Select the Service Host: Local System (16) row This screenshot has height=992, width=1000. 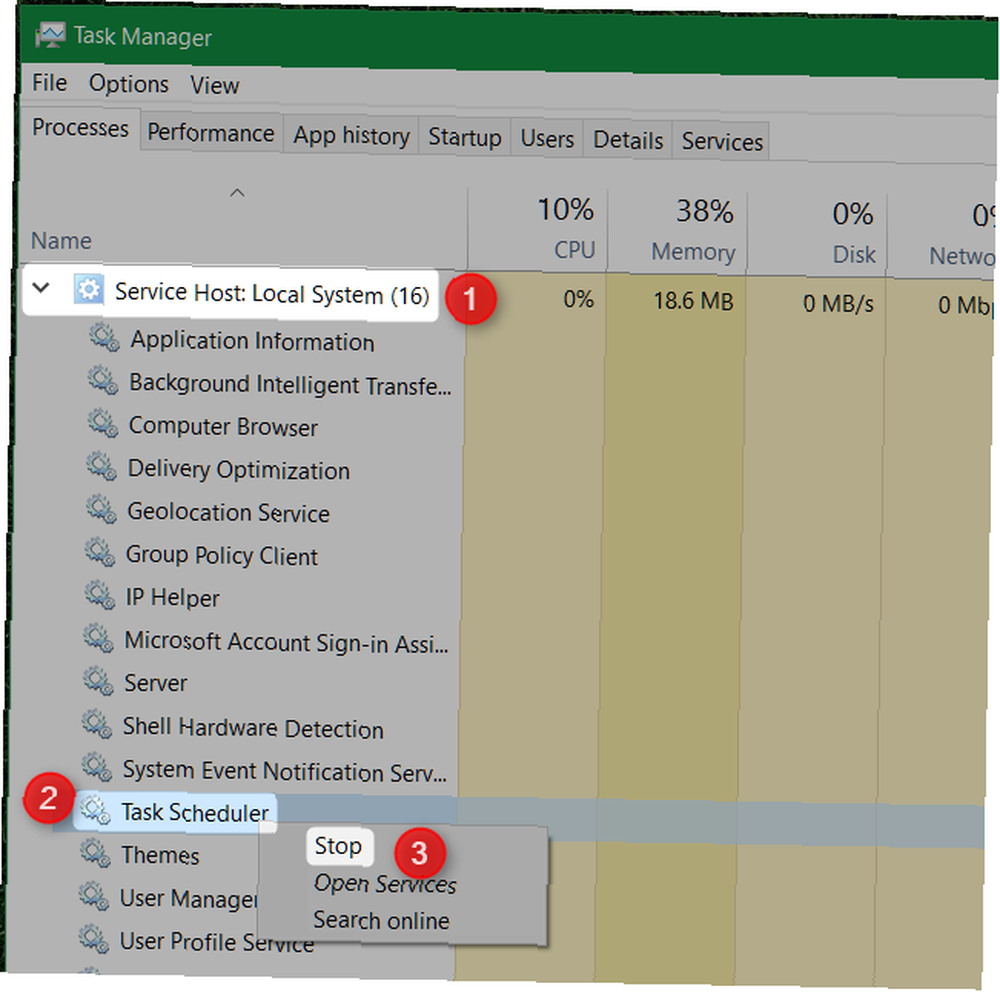point(230,293)
